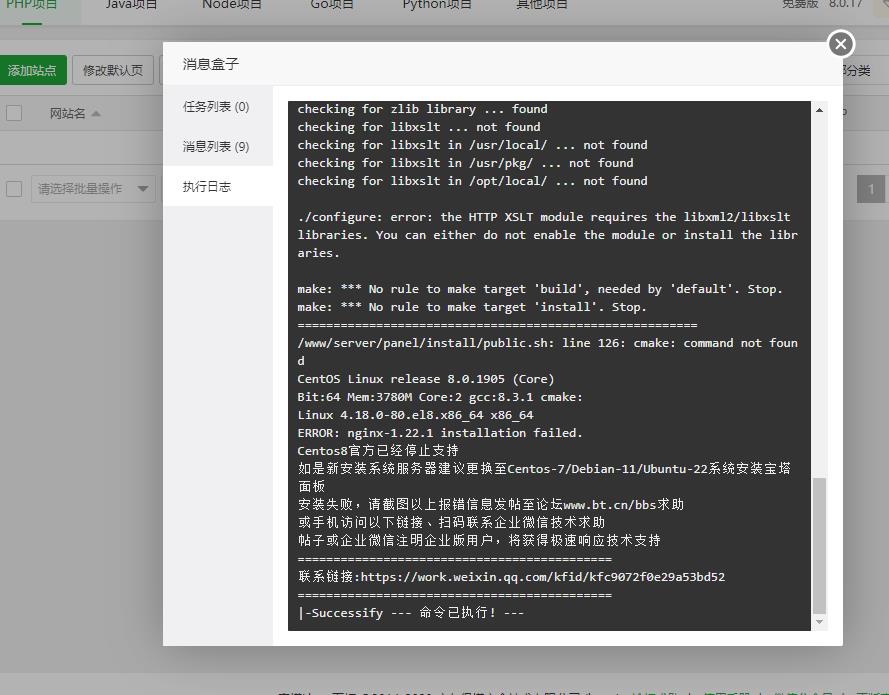Click the Successify 命令已执行 line

[411, 613]
